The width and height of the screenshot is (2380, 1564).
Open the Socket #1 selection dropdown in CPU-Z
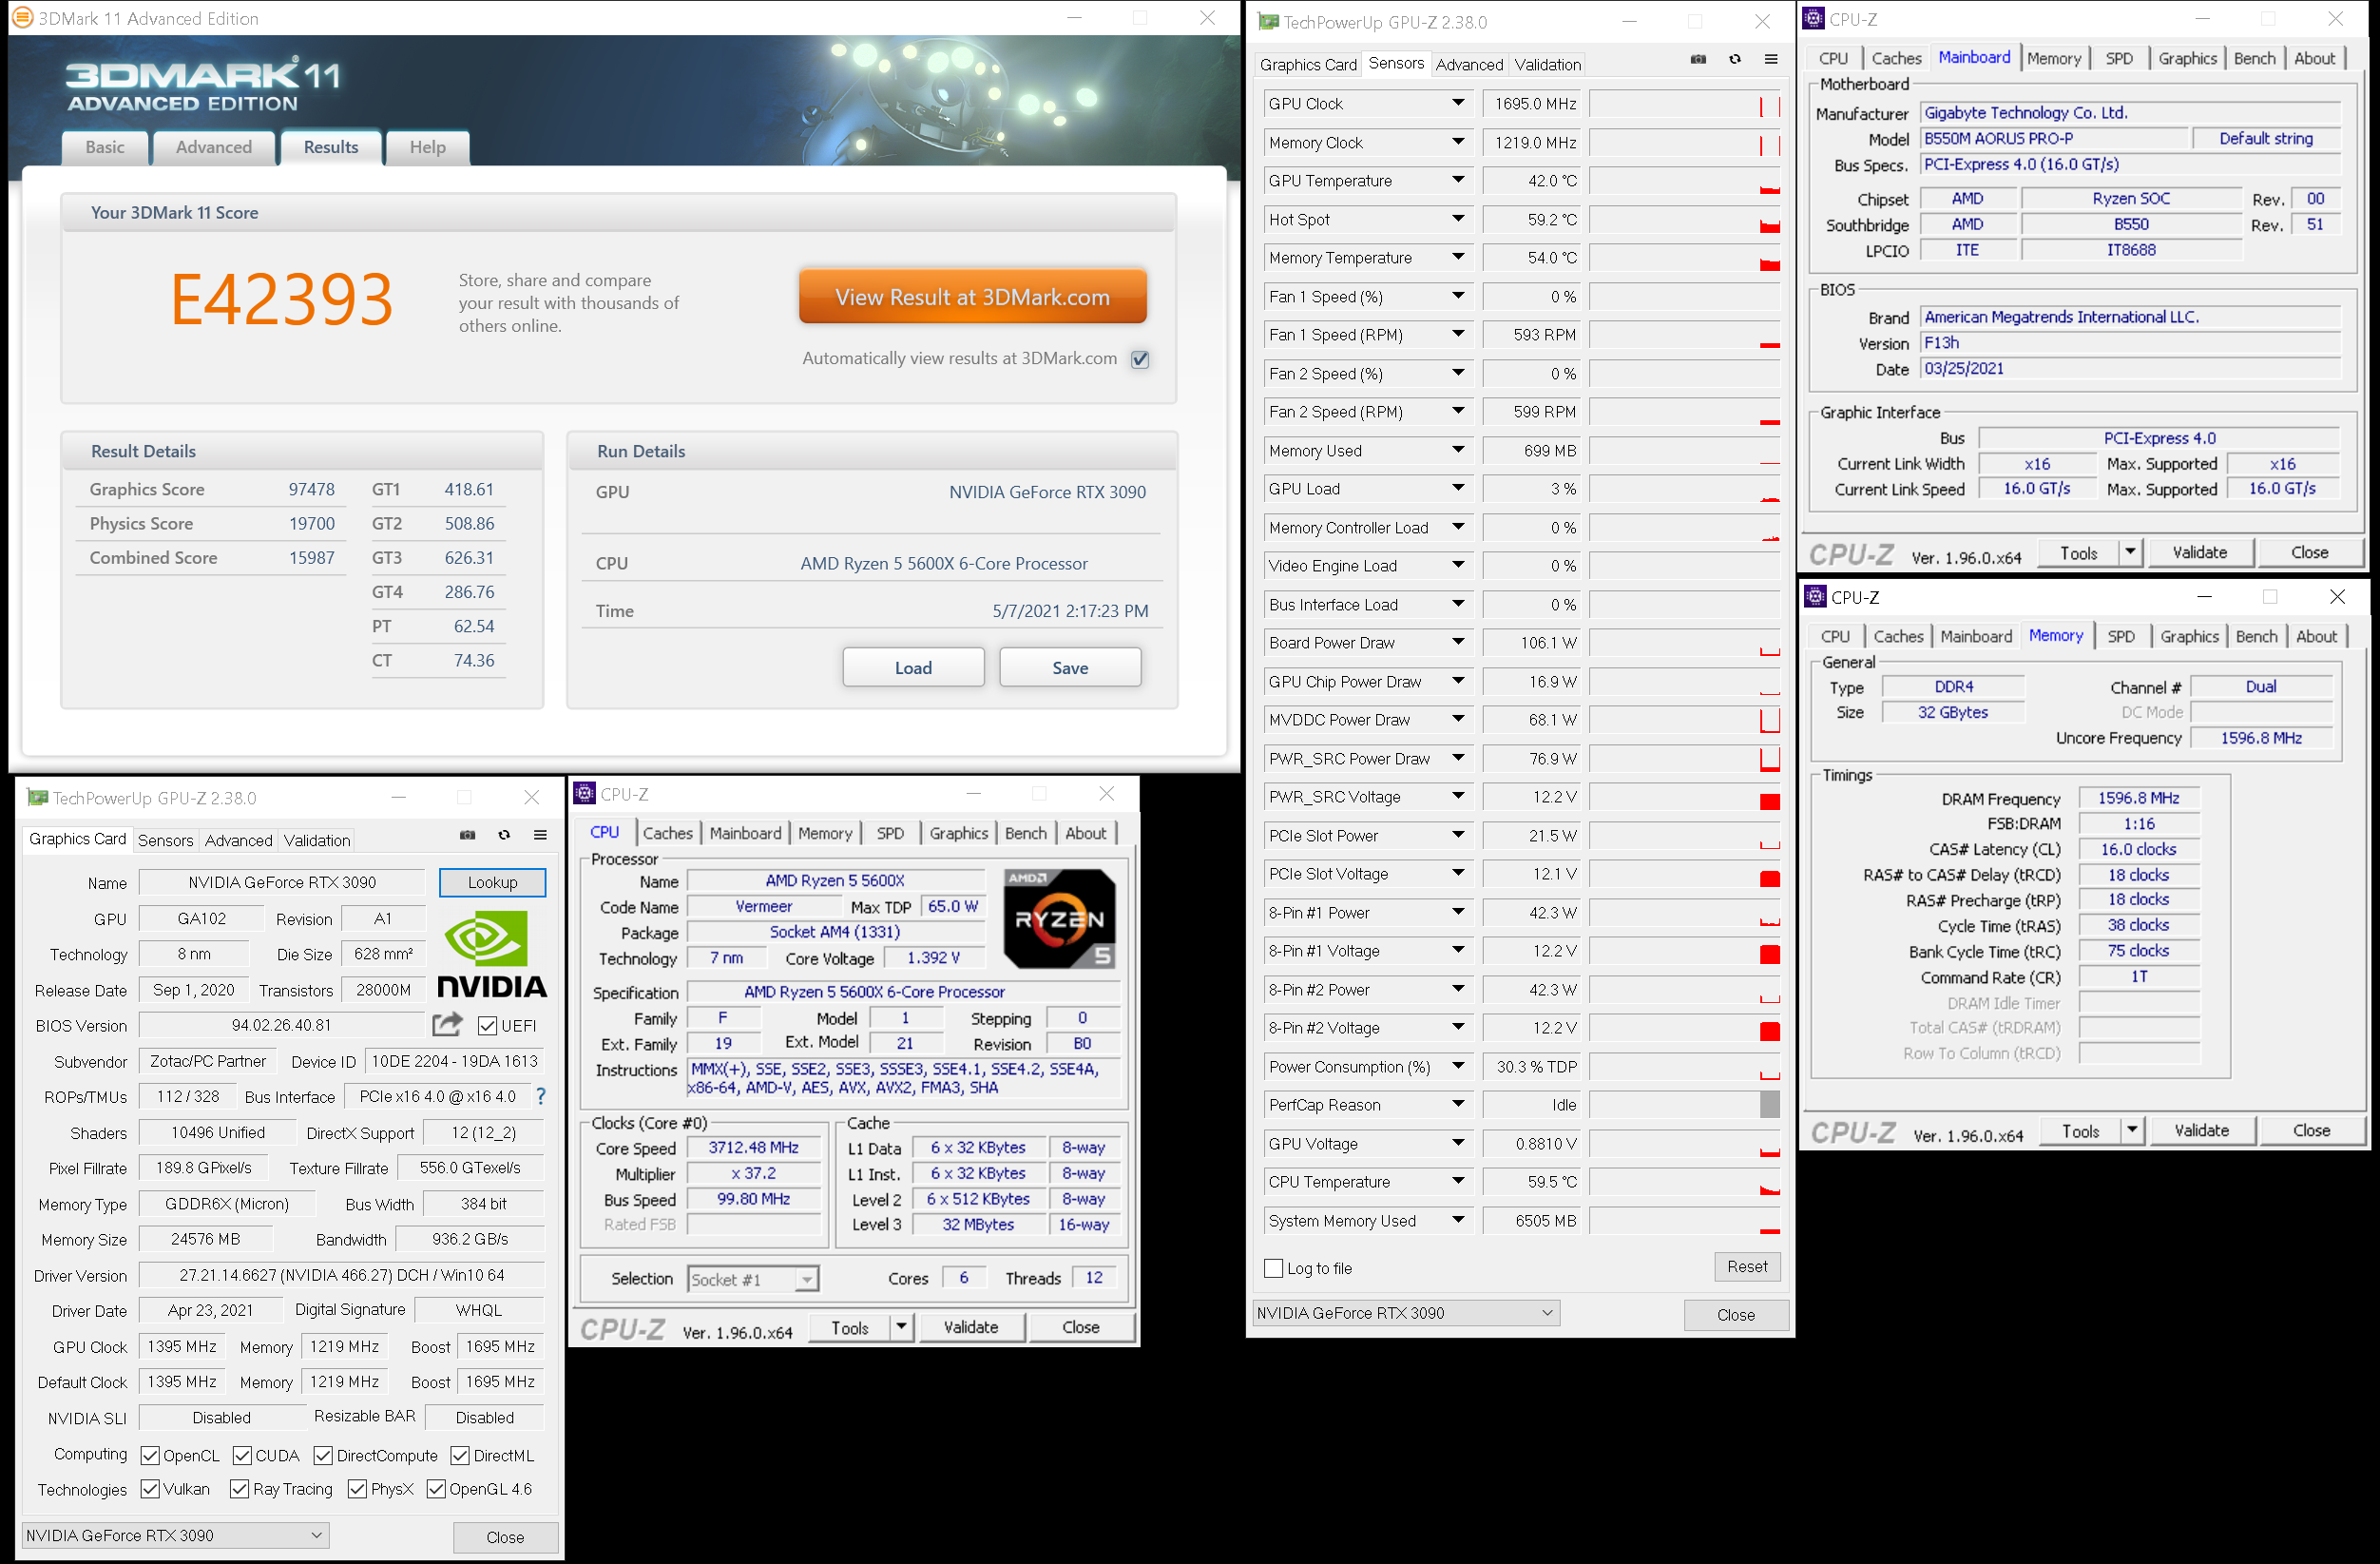pyautogui.click(x=753, y=1279)
